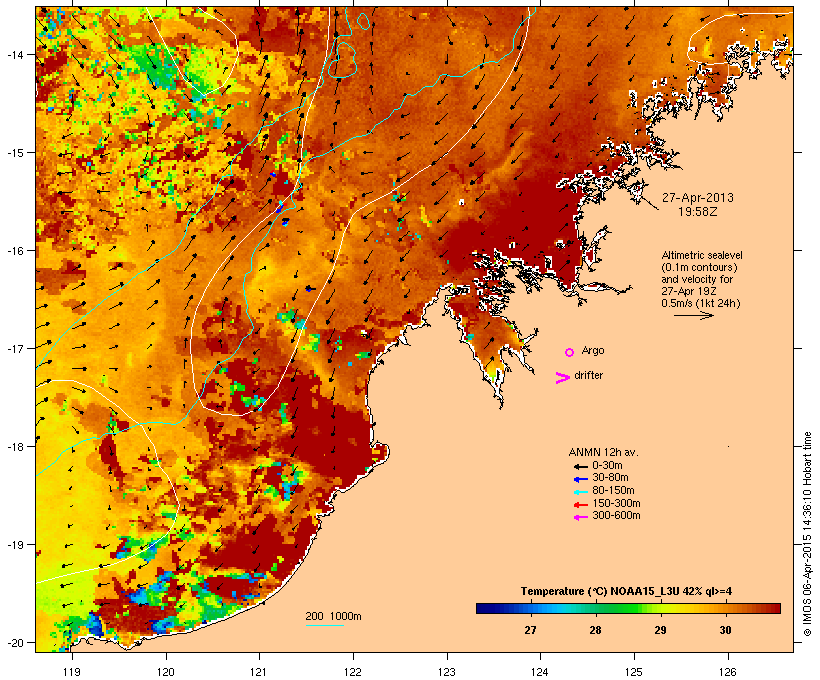Click the 125 longitude axis label

pos(634,672)
